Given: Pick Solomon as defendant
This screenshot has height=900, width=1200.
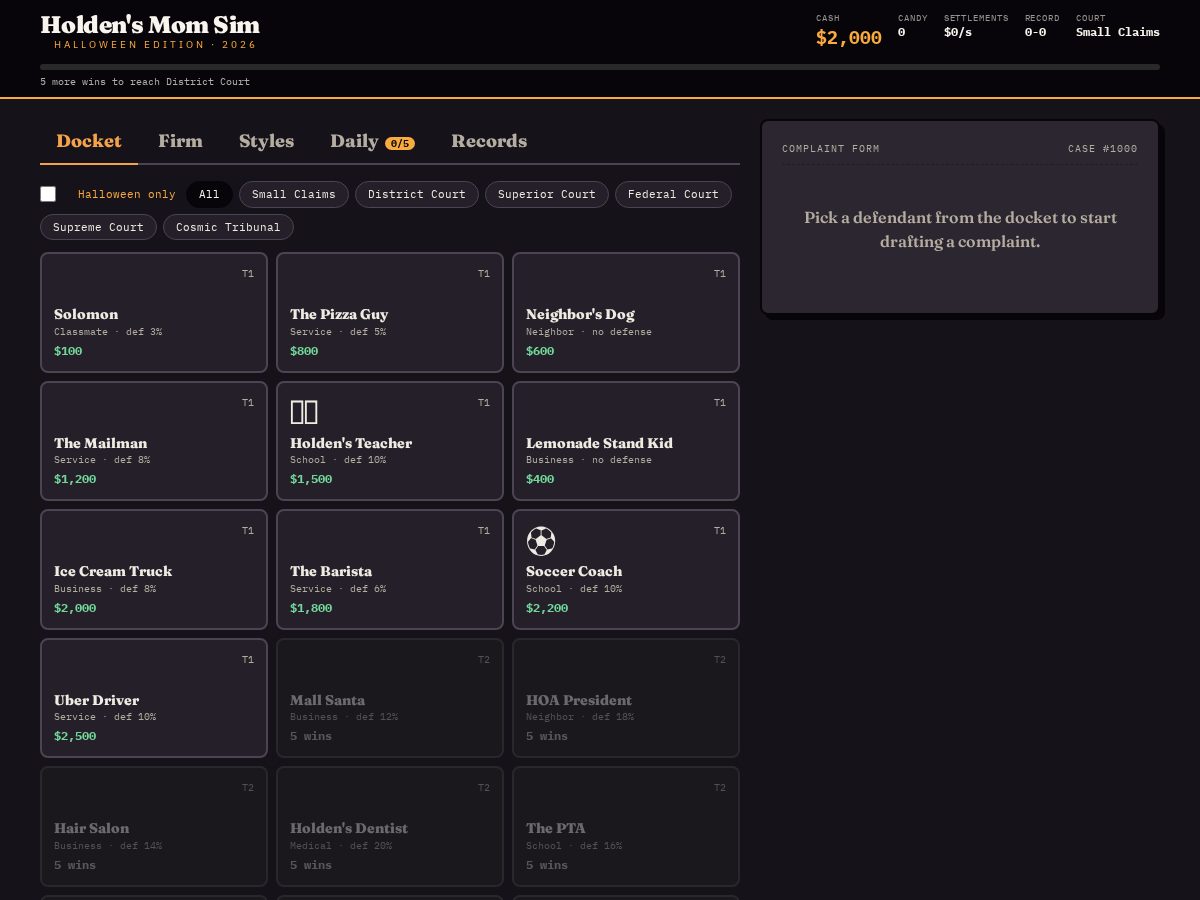Looking at the screenshot, I should click(154, 312).
